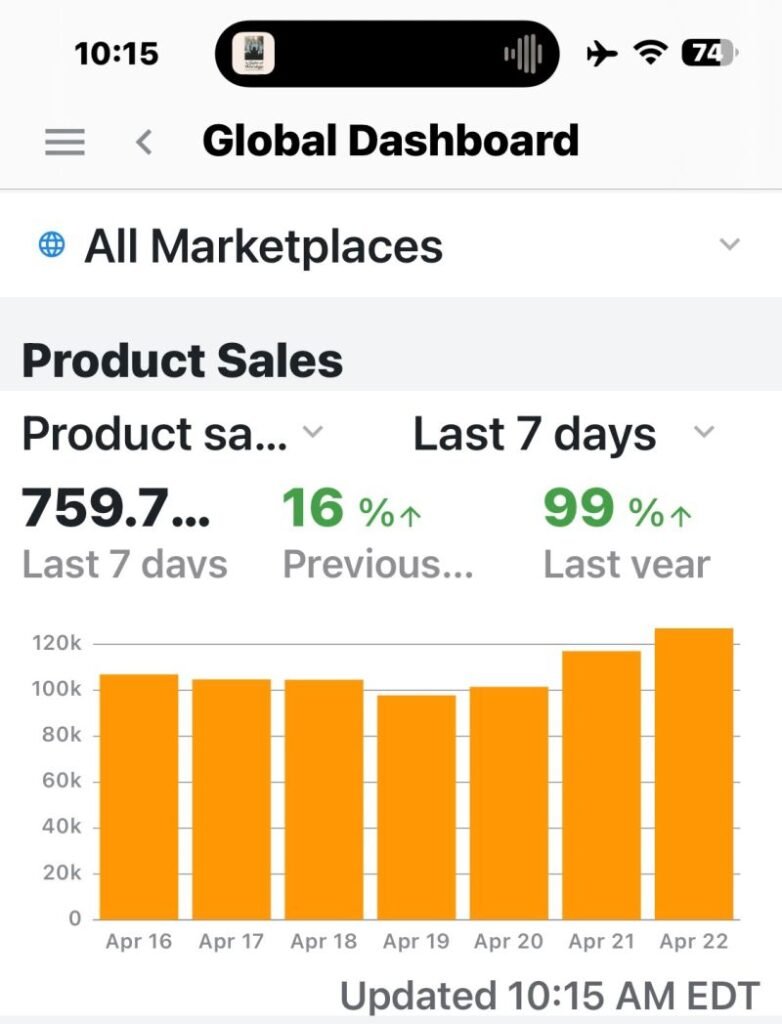Viewport: 782px width, 1024px height.
Task: Open the hamburger navigation menu
Action: click(65, 142)
